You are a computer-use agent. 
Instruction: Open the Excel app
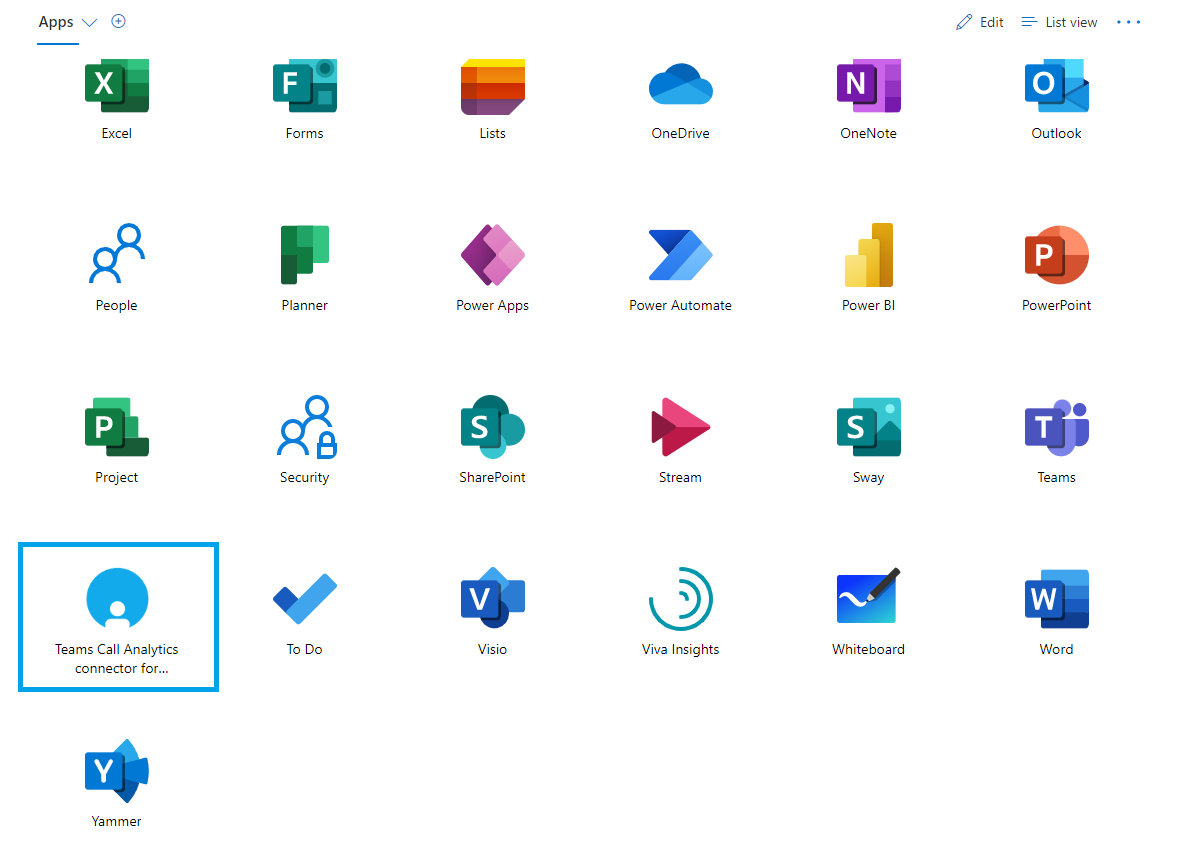click(x=117, y=88)
